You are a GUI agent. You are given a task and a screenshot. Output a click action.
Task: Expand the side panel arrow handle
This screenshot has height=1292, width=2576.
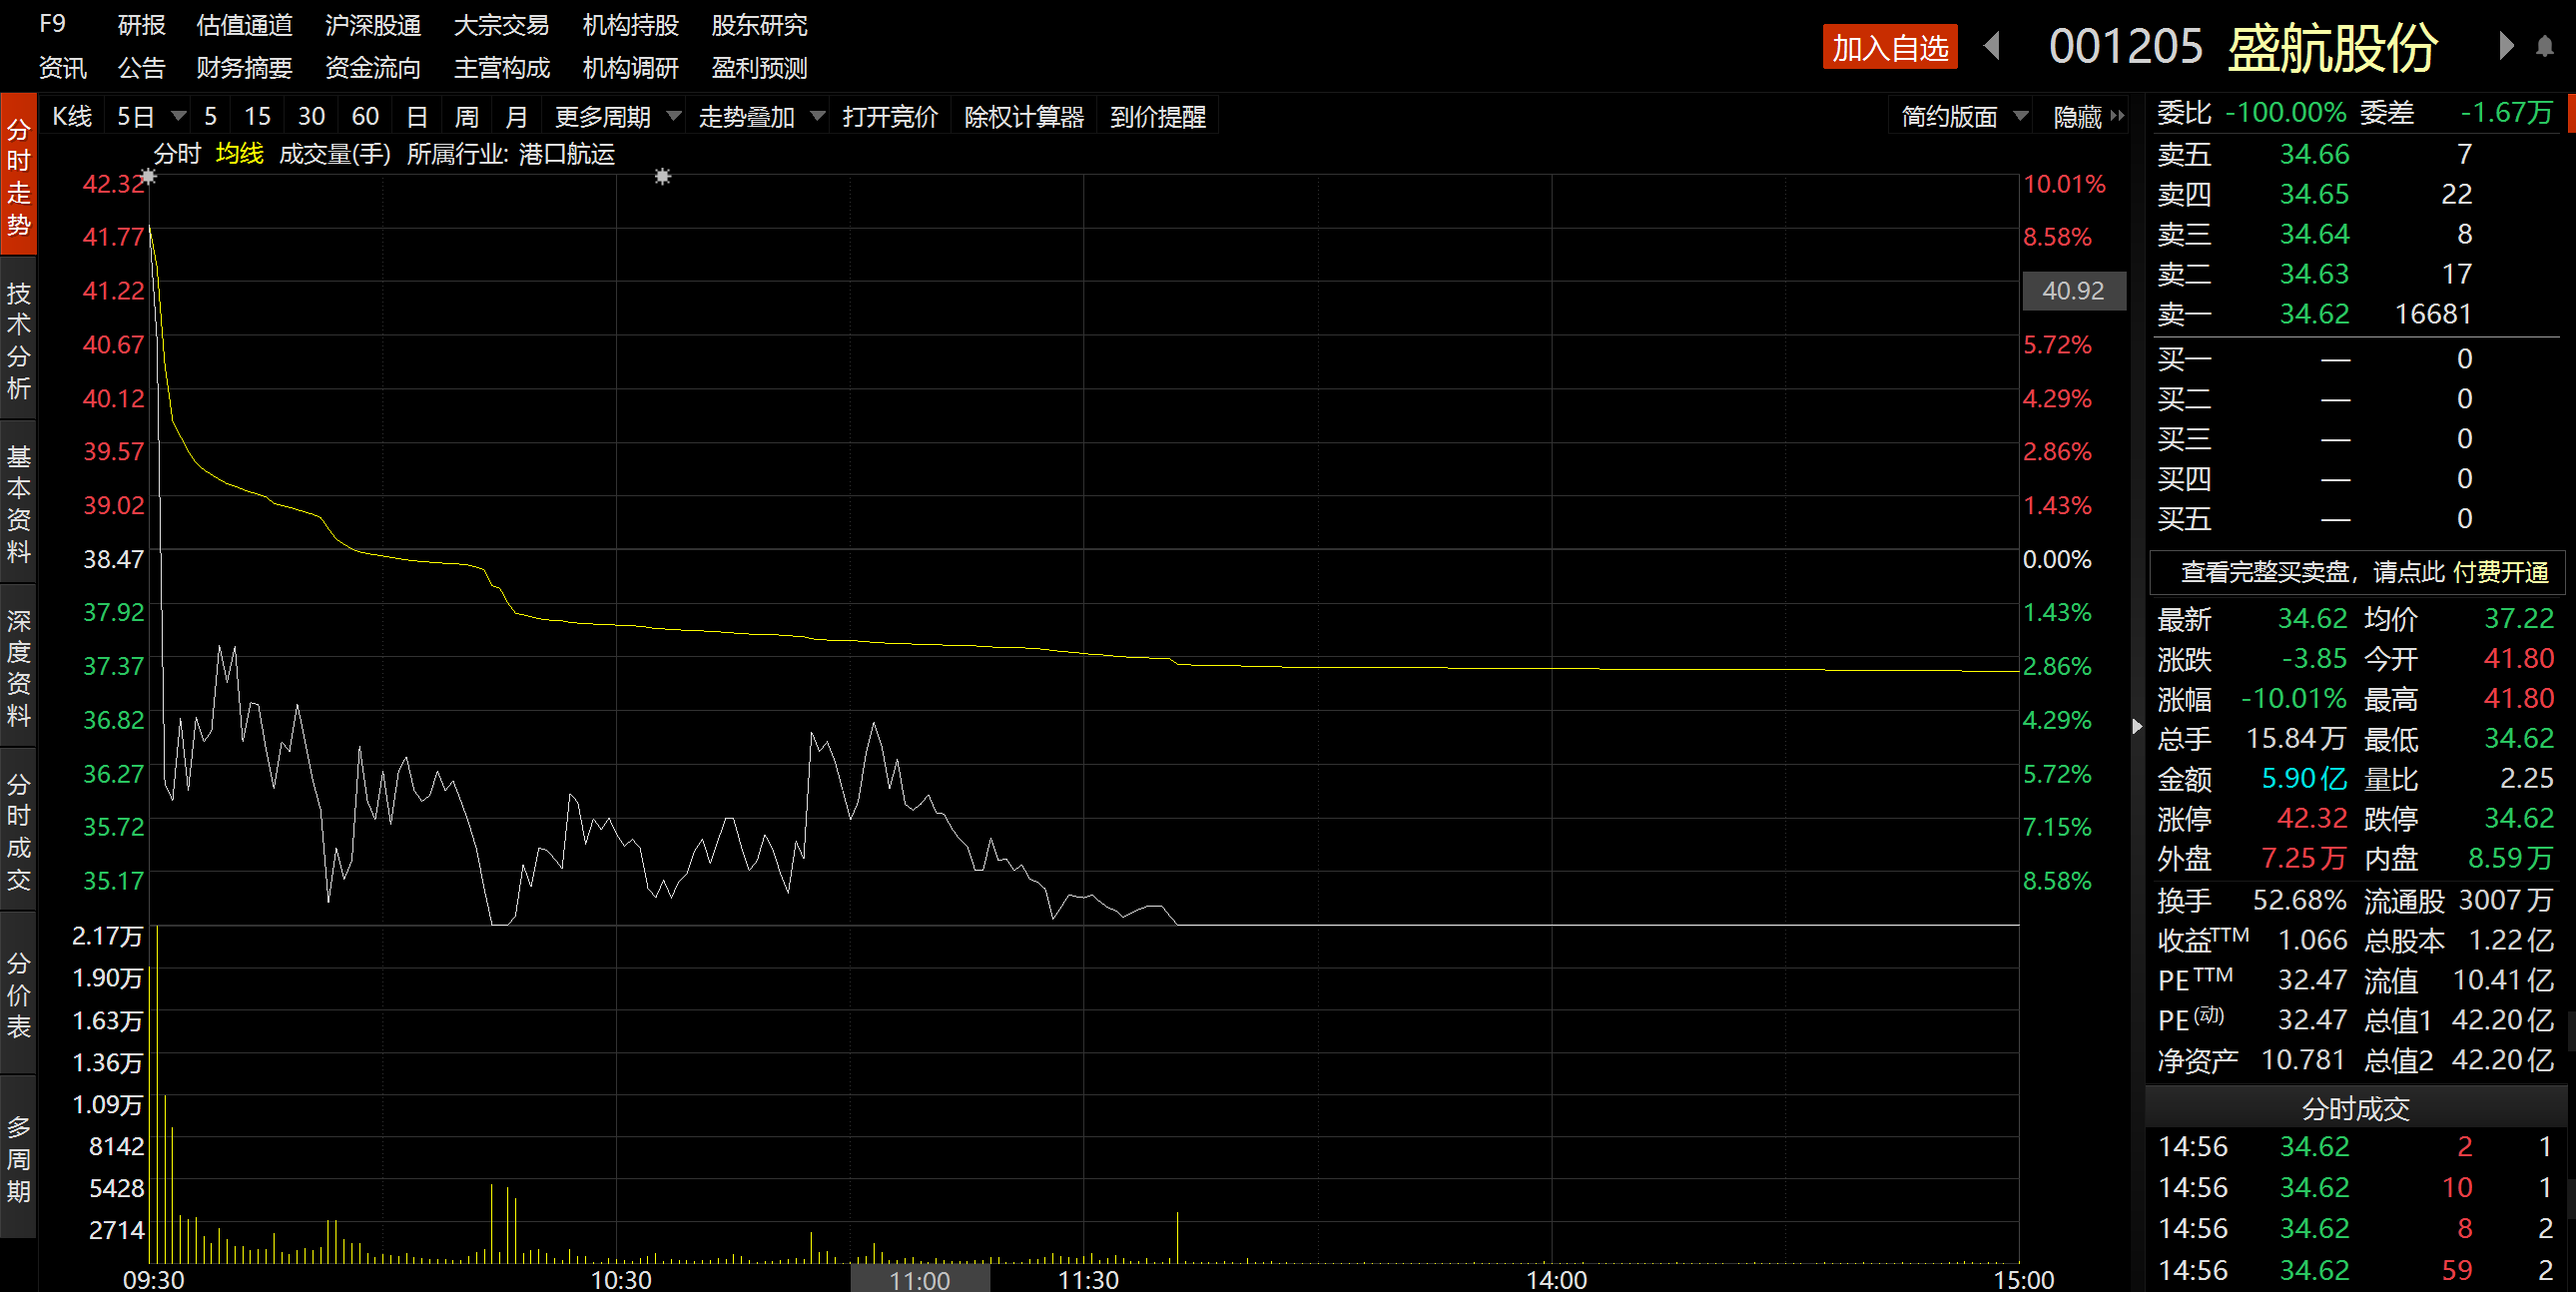pyautogui.click(x=2137, y=726)
